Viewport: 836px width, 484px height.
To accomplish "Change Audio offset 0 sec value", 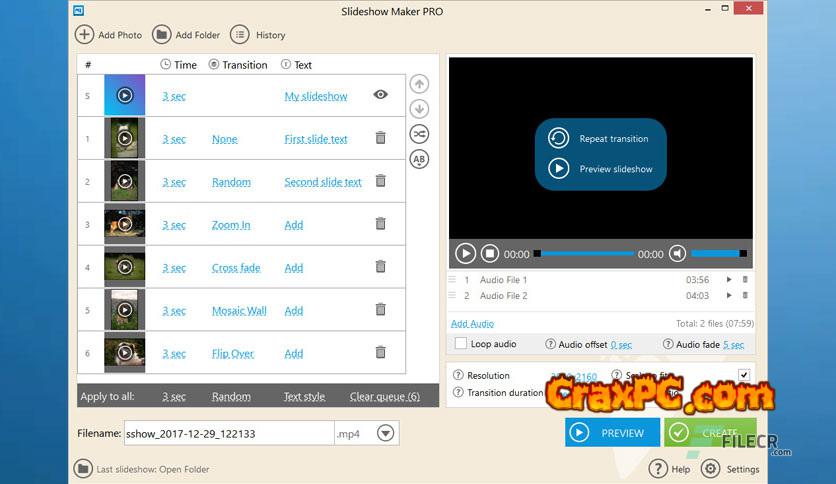I will (621, 344).
